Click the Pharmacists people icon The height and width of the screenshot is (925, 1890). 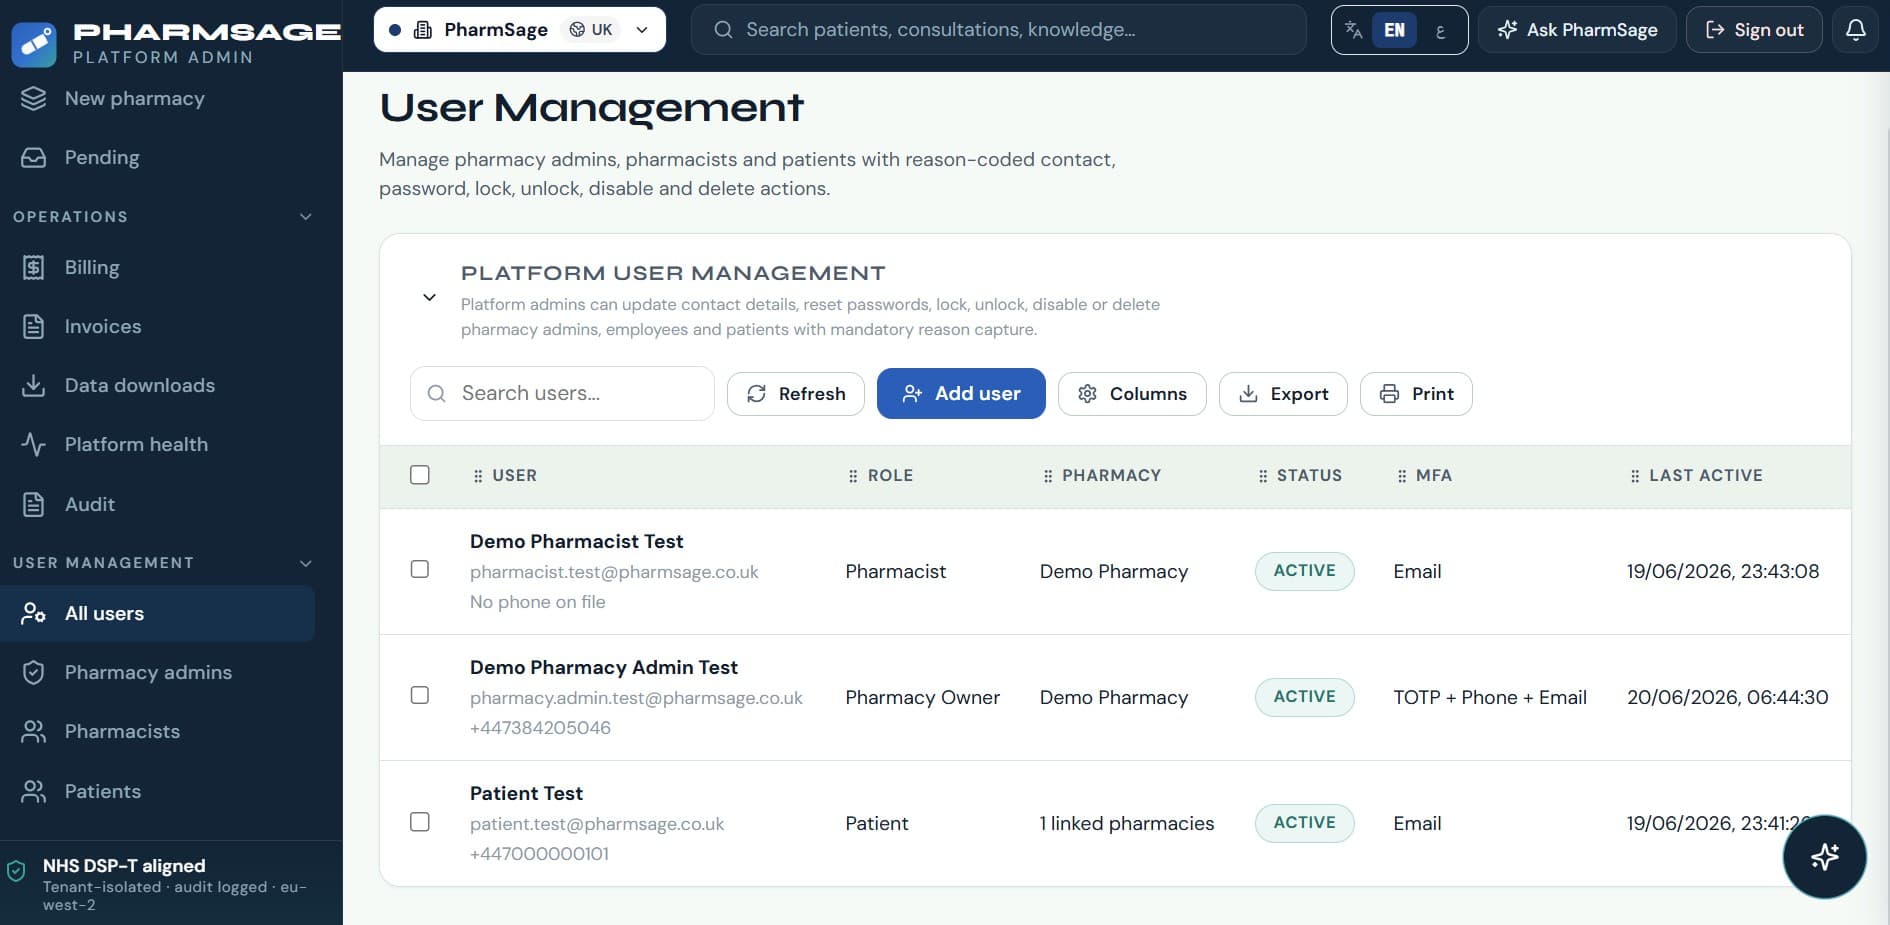(34, 731)
